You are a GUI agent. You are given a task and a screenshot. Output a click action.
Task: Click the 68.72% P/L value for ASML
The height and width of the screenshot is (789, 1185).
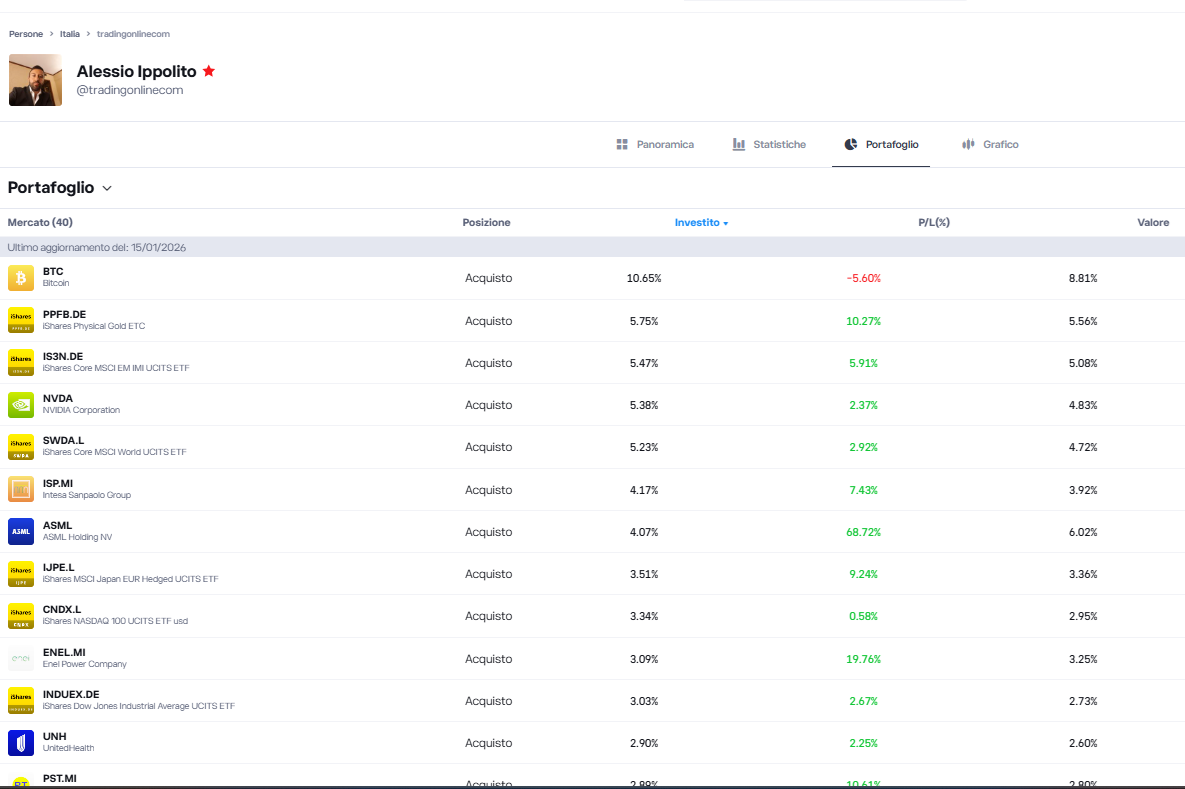pyautogui.click(x=863, y=532)
